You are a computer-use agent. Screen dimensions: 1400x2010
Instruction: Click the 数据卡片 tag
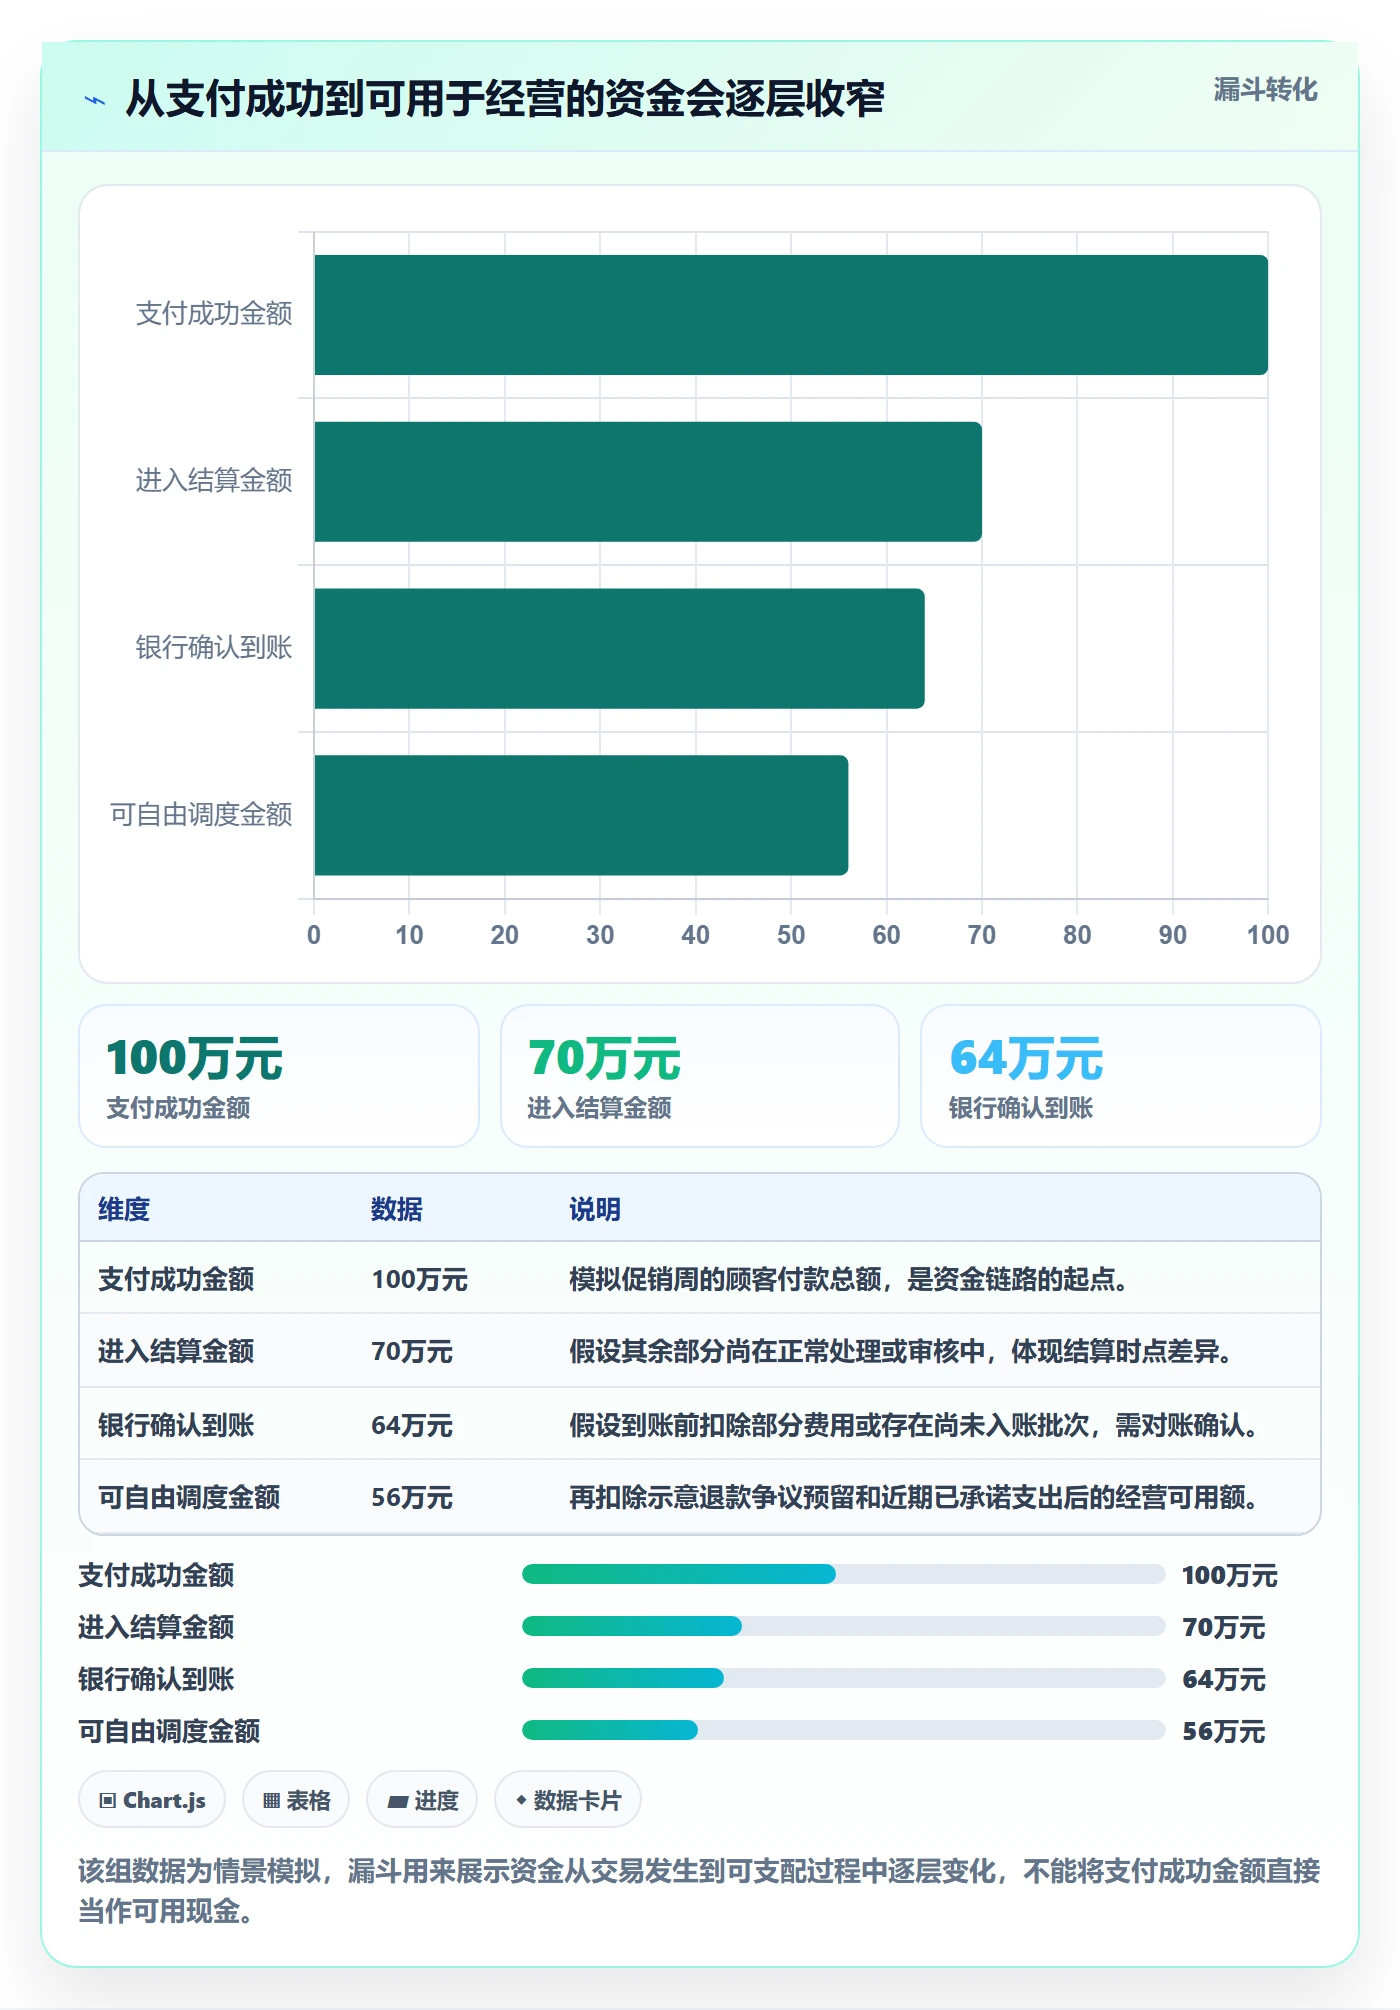click(568, 1800)
